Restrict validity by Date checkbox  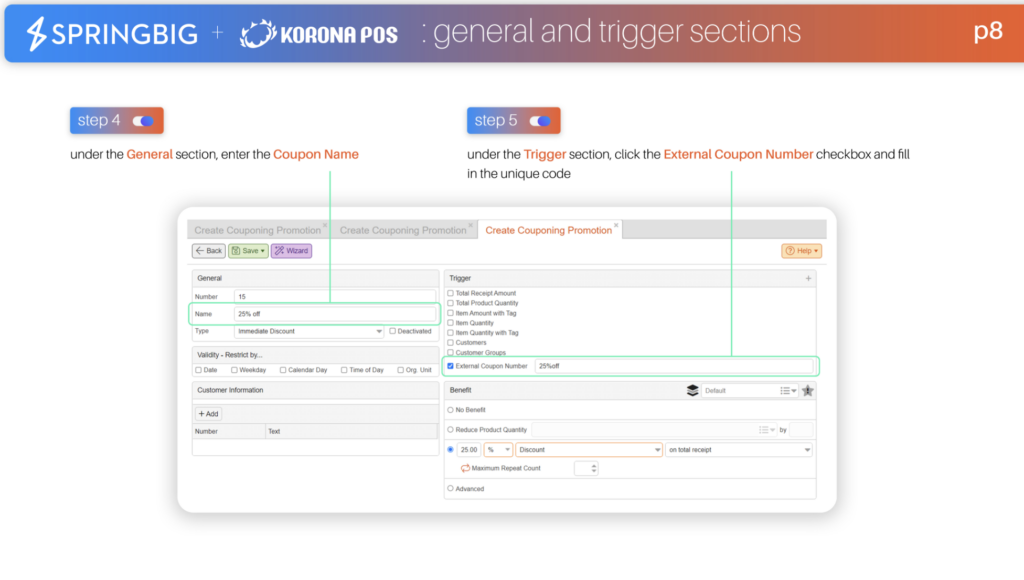[199, 370]
